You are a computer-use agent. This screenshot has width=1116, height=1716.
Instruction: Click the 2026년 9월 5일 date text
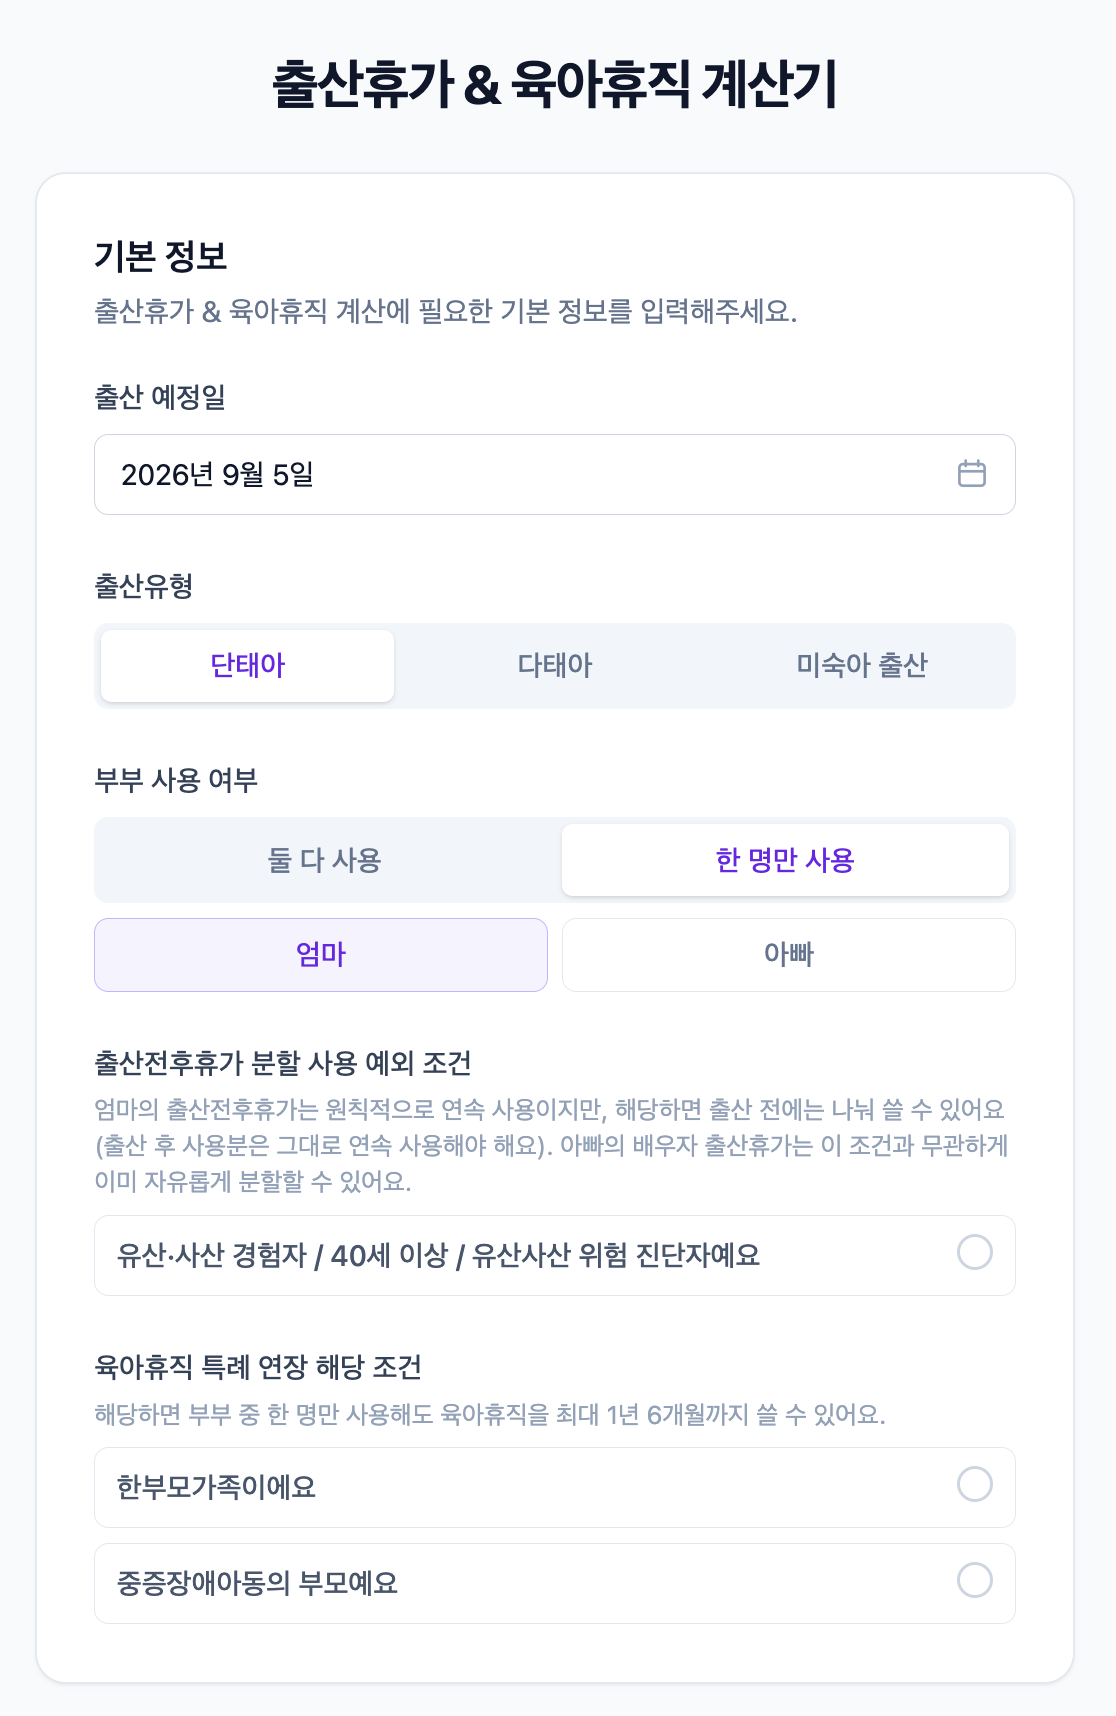[218, 475]
